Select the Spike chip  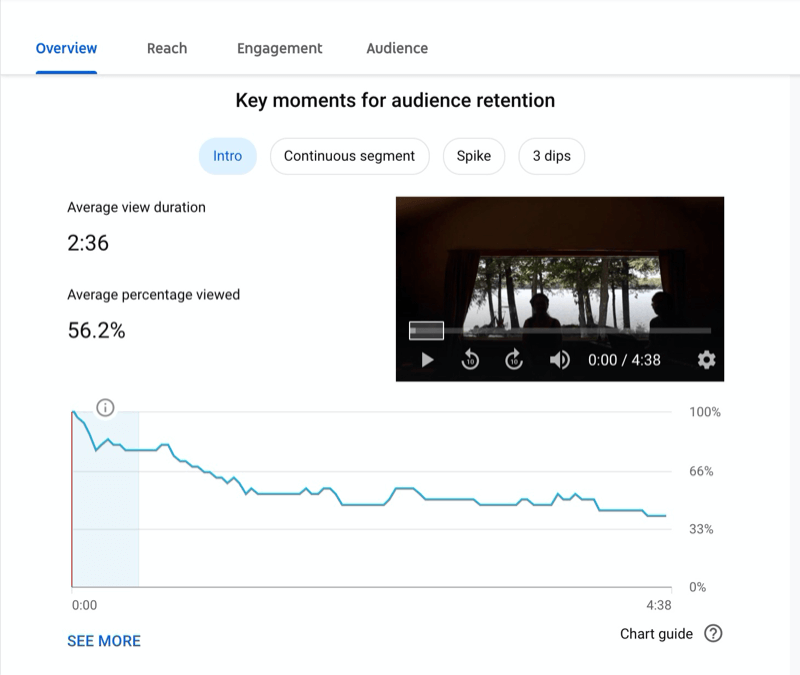pyautogui.click(x=474, y=156)
